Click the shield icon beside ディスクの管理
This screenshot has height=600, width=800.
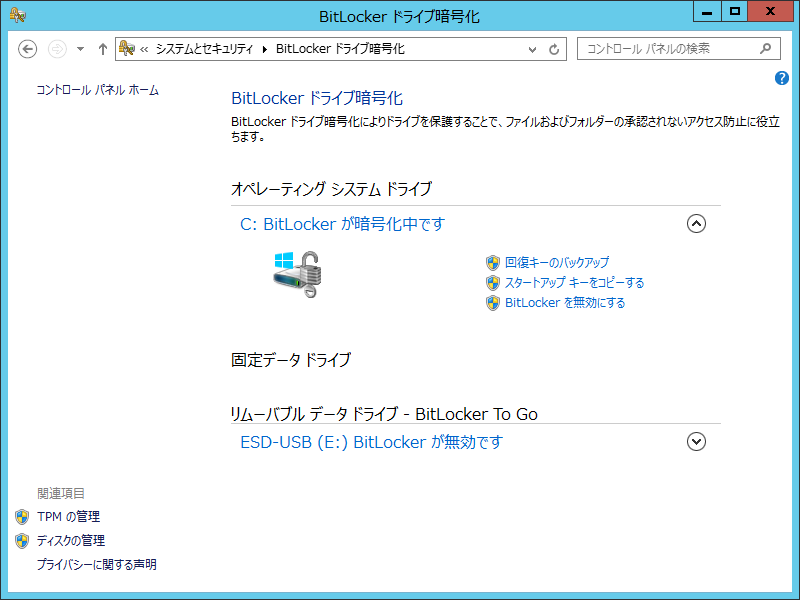click(22, 541)
